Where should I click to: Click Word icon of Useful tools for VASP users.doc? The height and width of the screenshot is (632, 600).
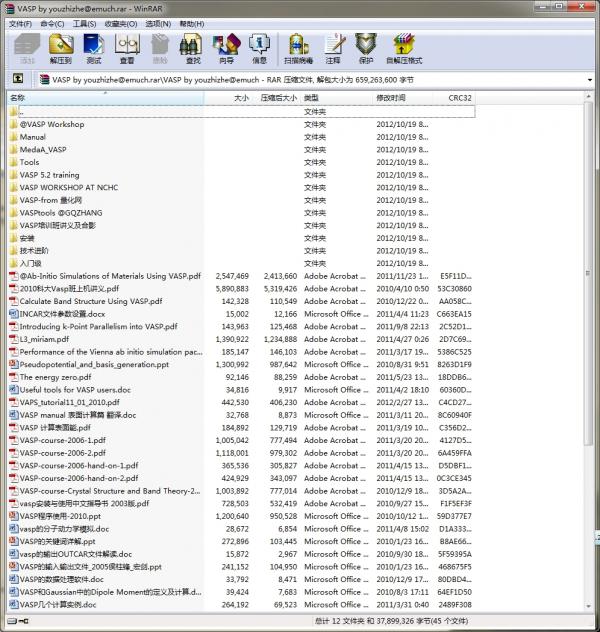14,390
